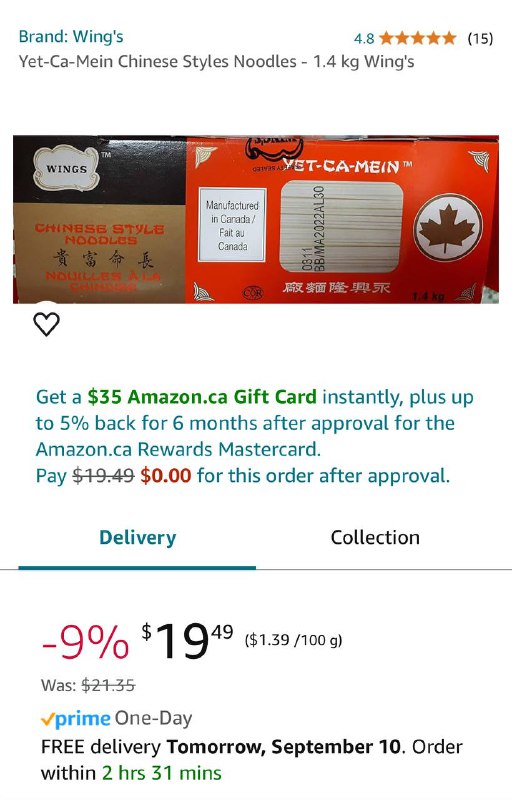Select the product title Yet-Ca-Mein Chinese Styles Noodles
Image resolution: width=512 pixels, height=800 pixels.
158,62
